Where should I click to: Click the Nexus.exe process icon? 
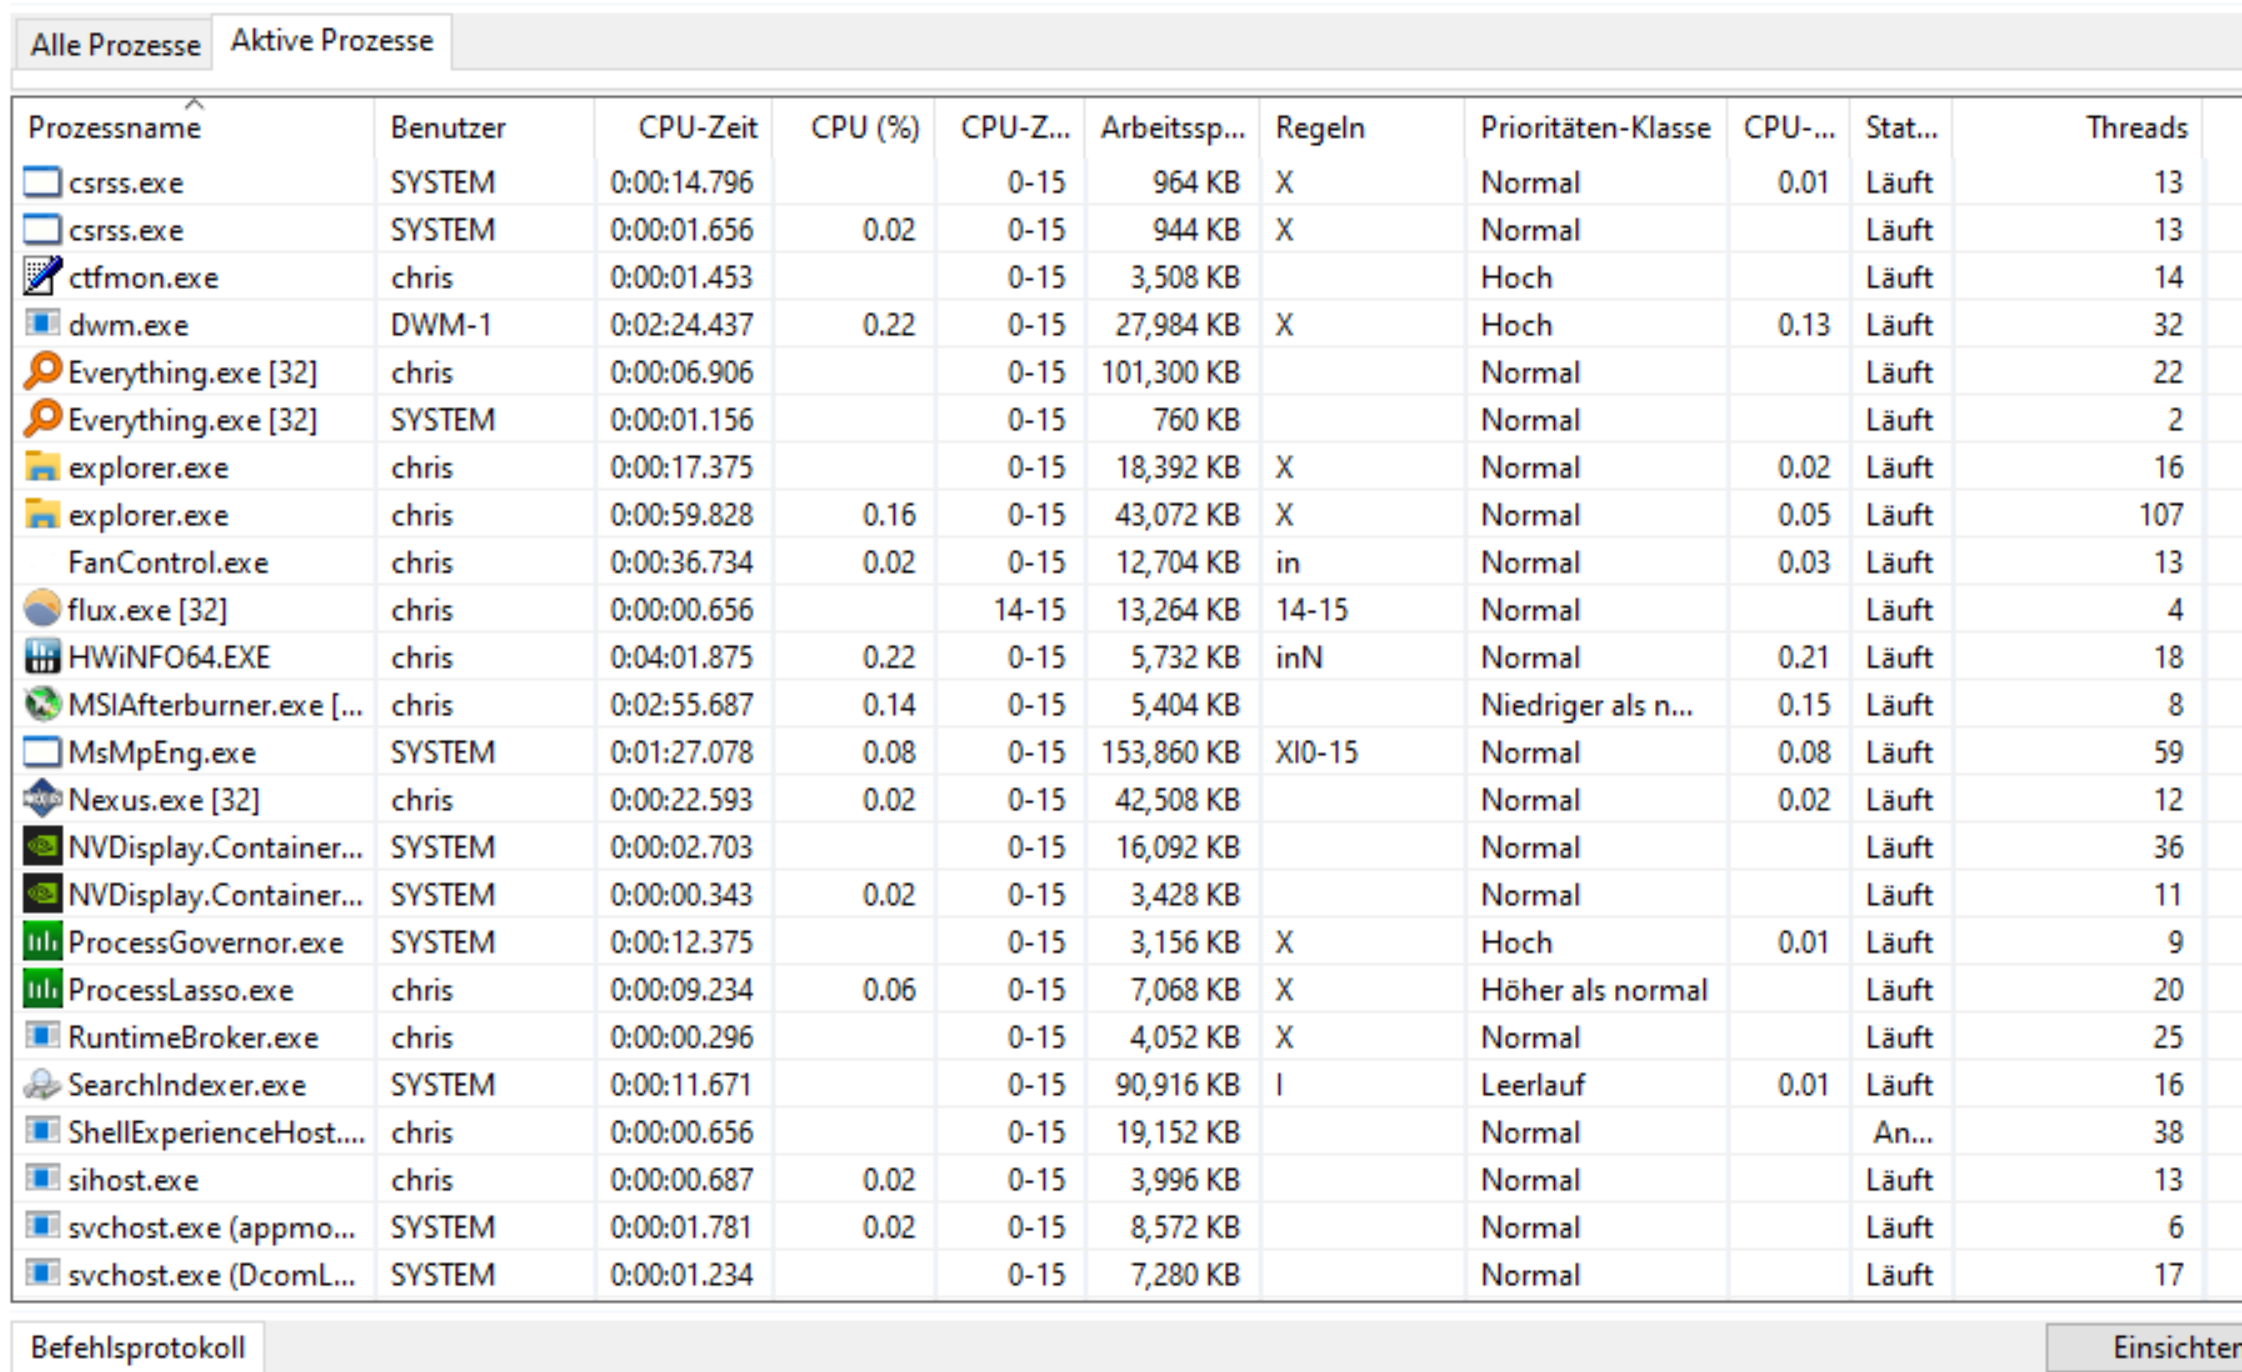pos(42,800)
